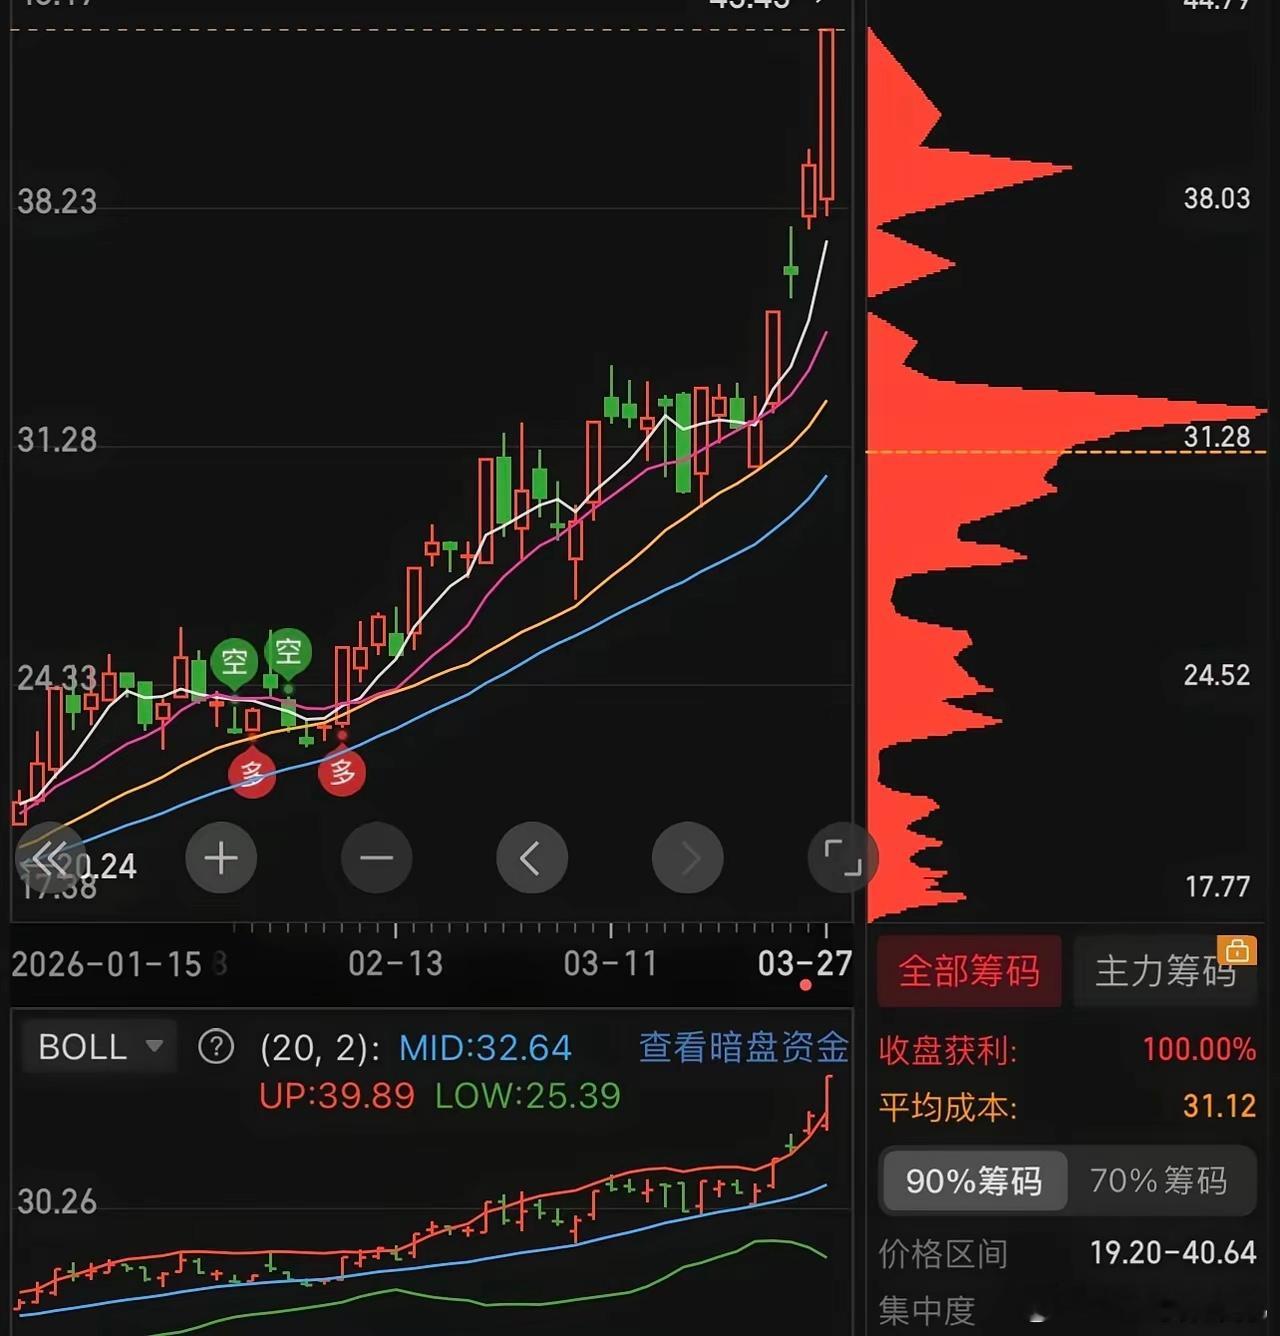Tap the 2026-01-15 start date label

[x=107, y=964]
